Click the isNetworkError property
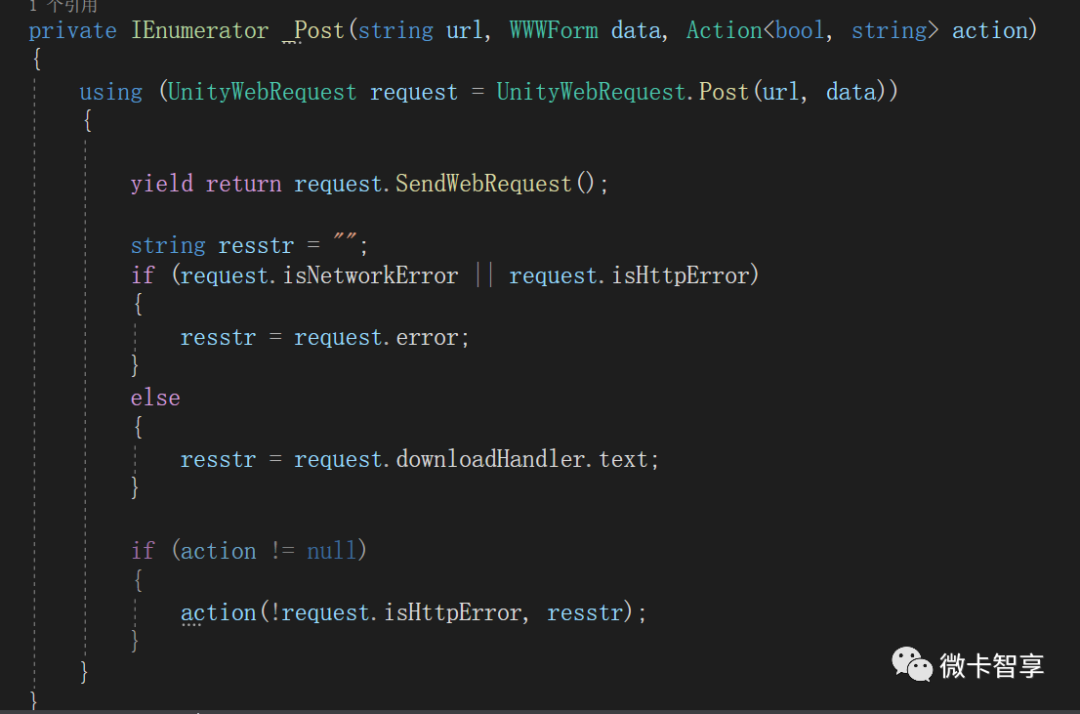The image size is (1080, 714). (x=371, y=276)
